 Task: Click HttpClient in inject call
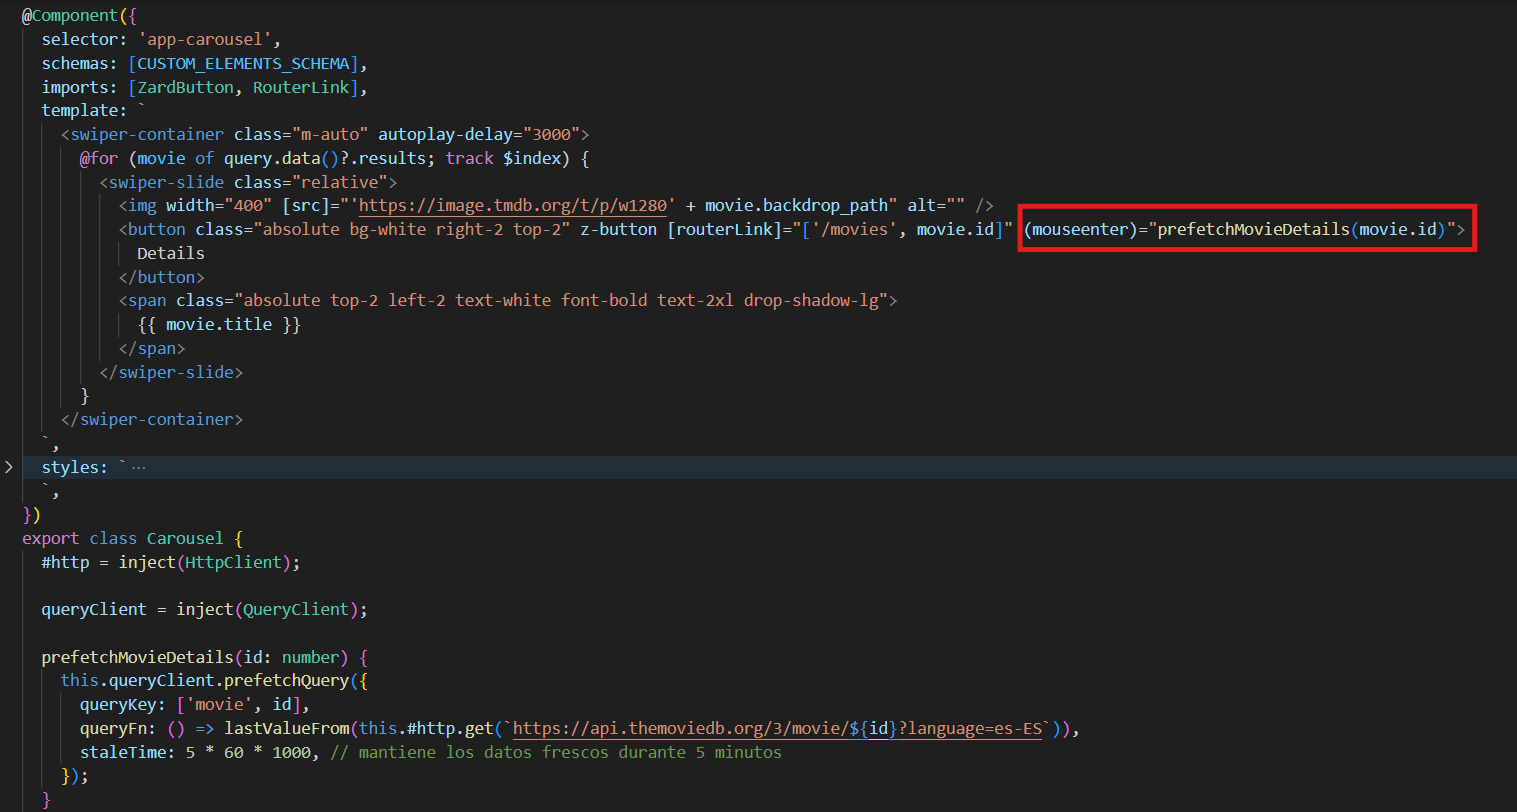(x=233, y=562)
